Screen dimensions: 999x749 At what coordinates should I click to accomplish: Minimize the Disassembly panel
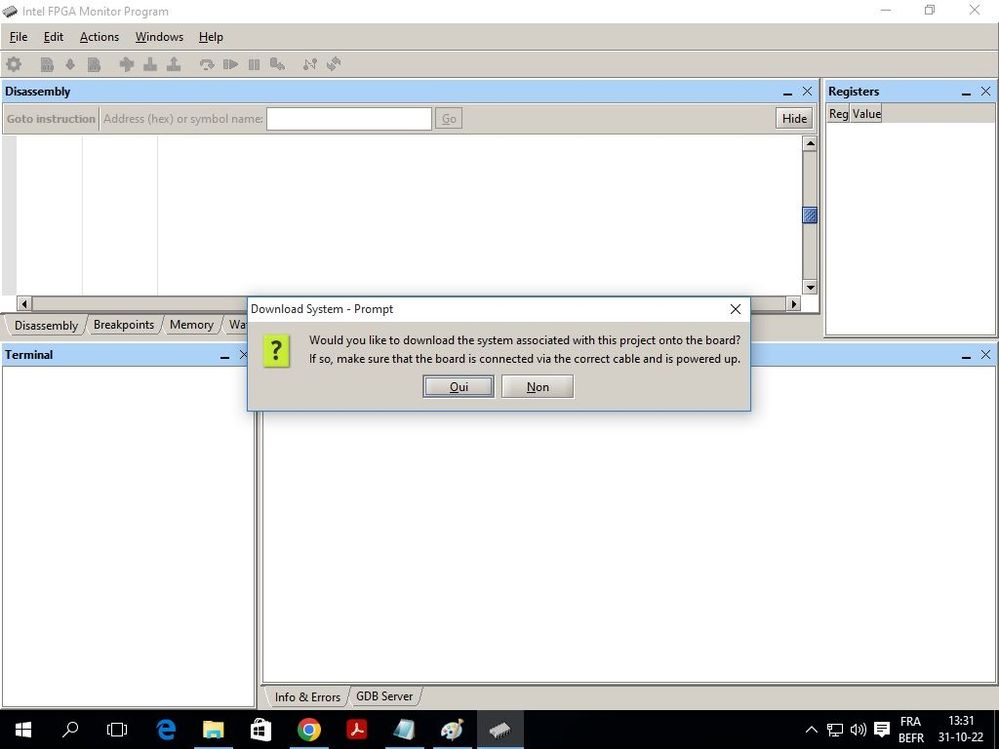coord(788,92)
